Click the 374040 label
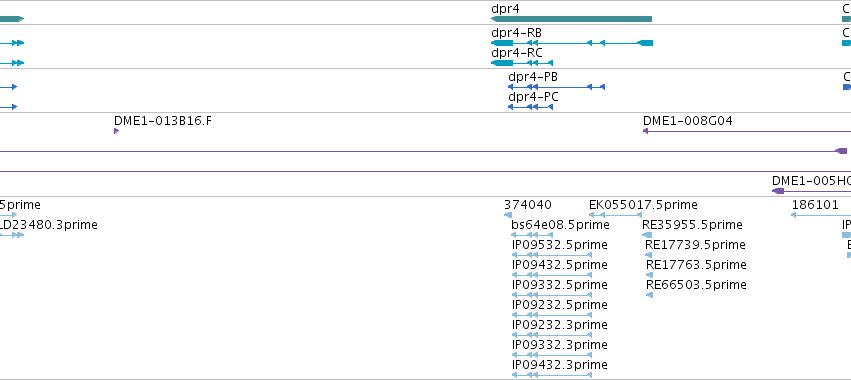 (528, 205)
